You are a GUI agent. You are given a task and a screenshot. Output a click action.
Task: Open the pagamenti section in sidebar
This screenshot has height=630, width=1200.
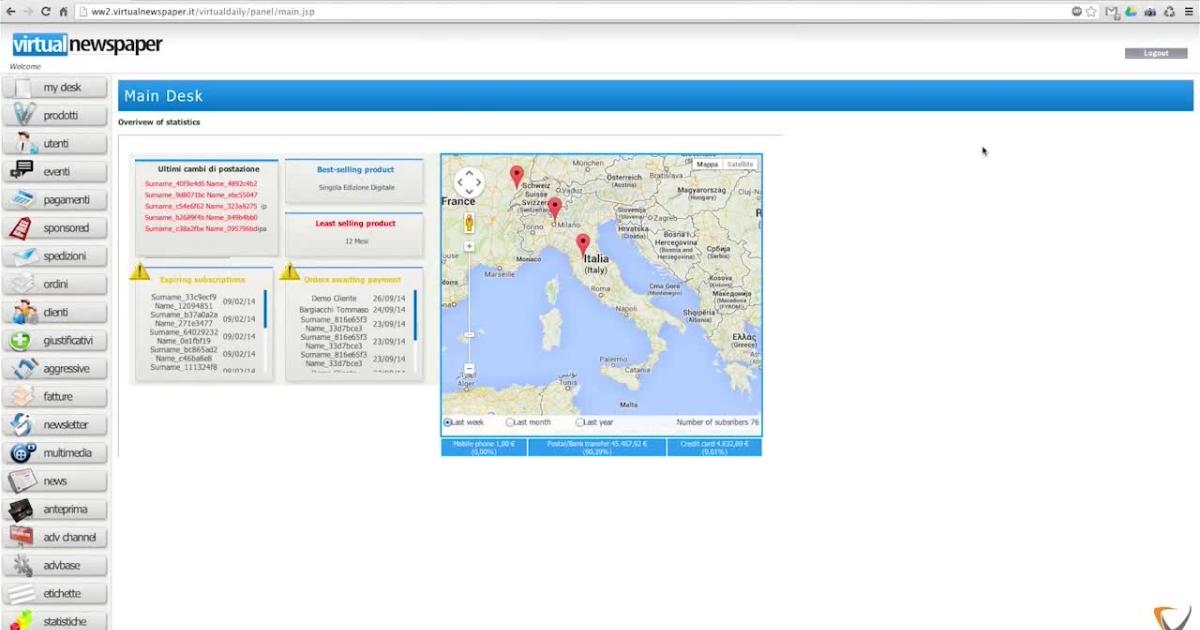click(x=55, y=200)
